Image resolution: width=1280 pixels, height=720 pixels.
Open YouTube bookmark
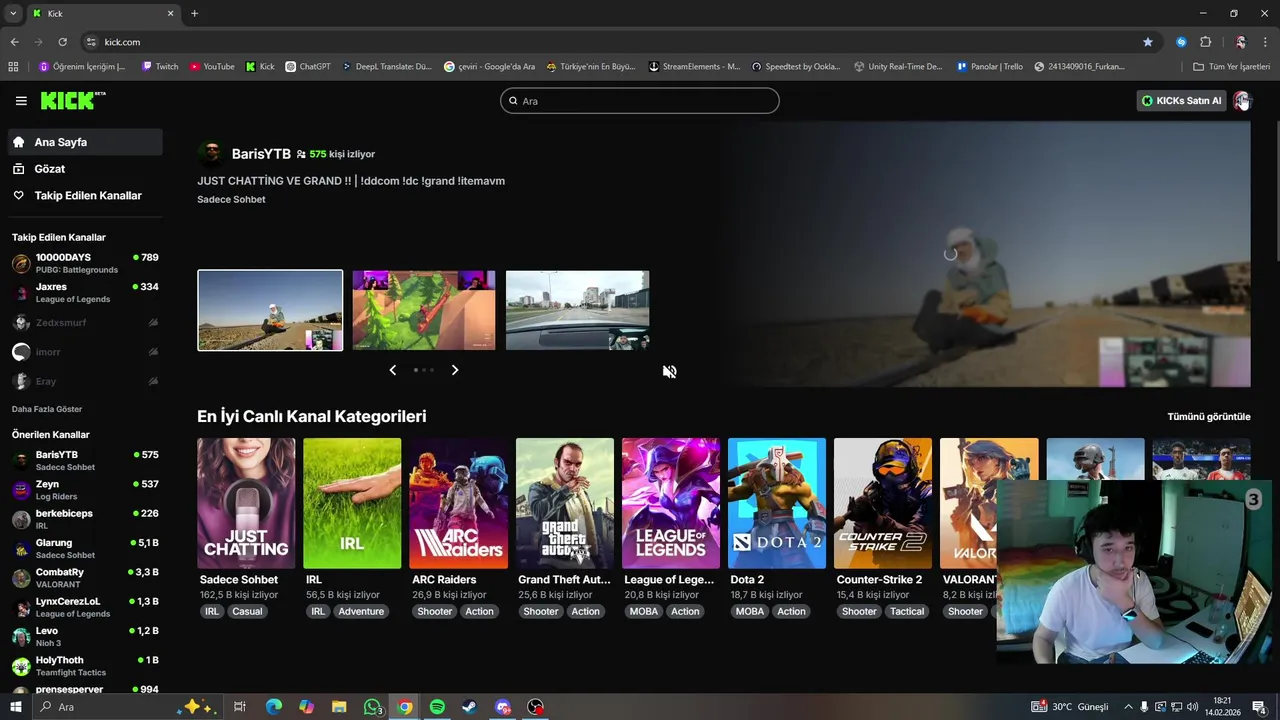[x=212, y=67]
